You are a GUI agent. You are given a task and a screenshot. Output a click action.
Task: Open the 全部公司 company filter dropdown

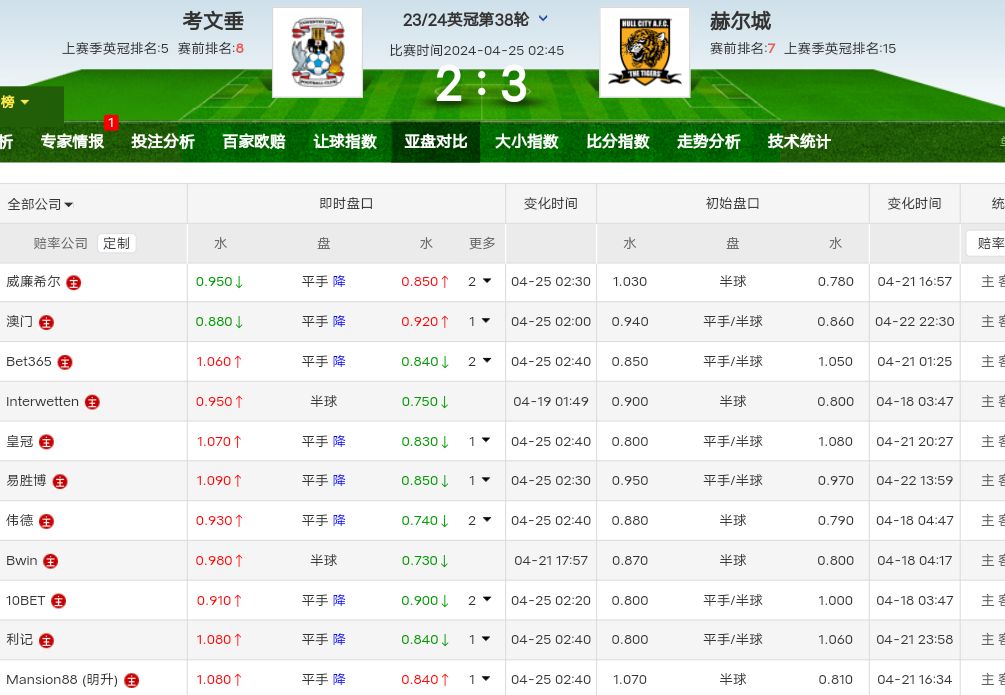tap(40, 204)
